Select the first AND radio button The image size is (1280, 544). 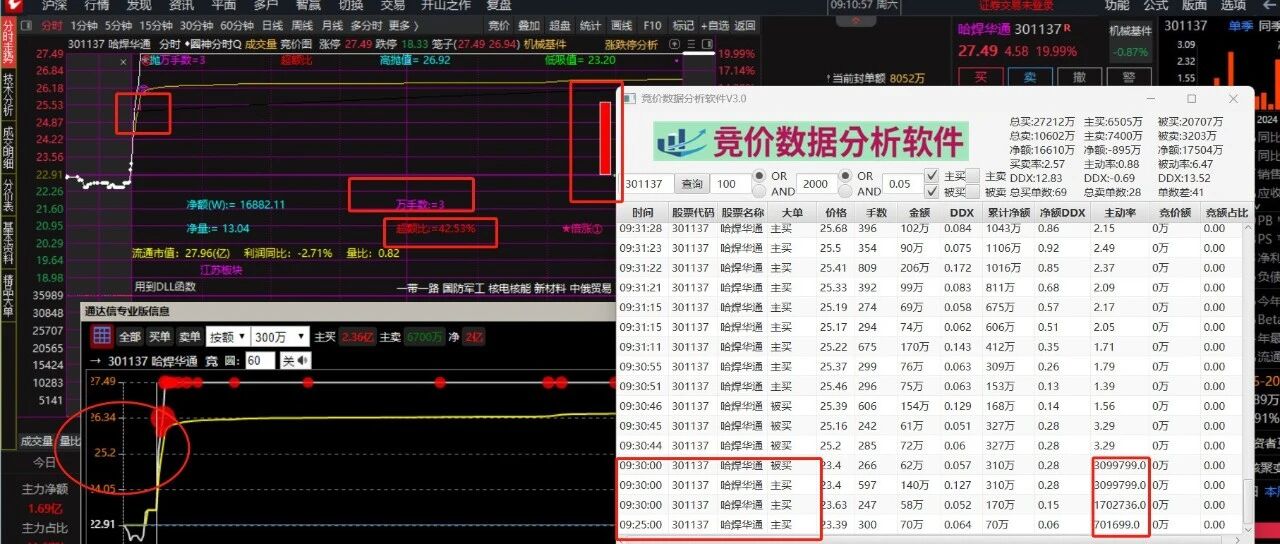coord(758,191)
